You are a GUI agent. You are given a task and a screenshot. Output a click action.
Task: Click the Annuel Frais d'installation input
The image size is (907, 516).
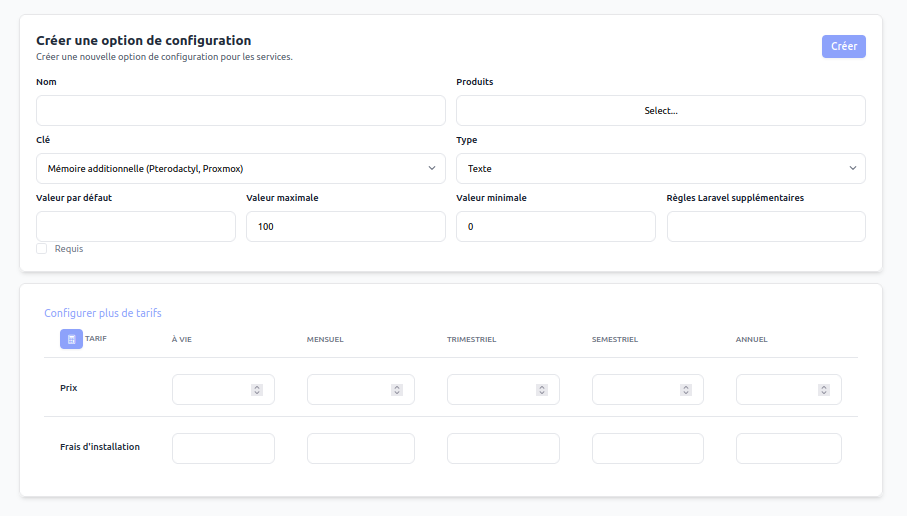point(788,449)
